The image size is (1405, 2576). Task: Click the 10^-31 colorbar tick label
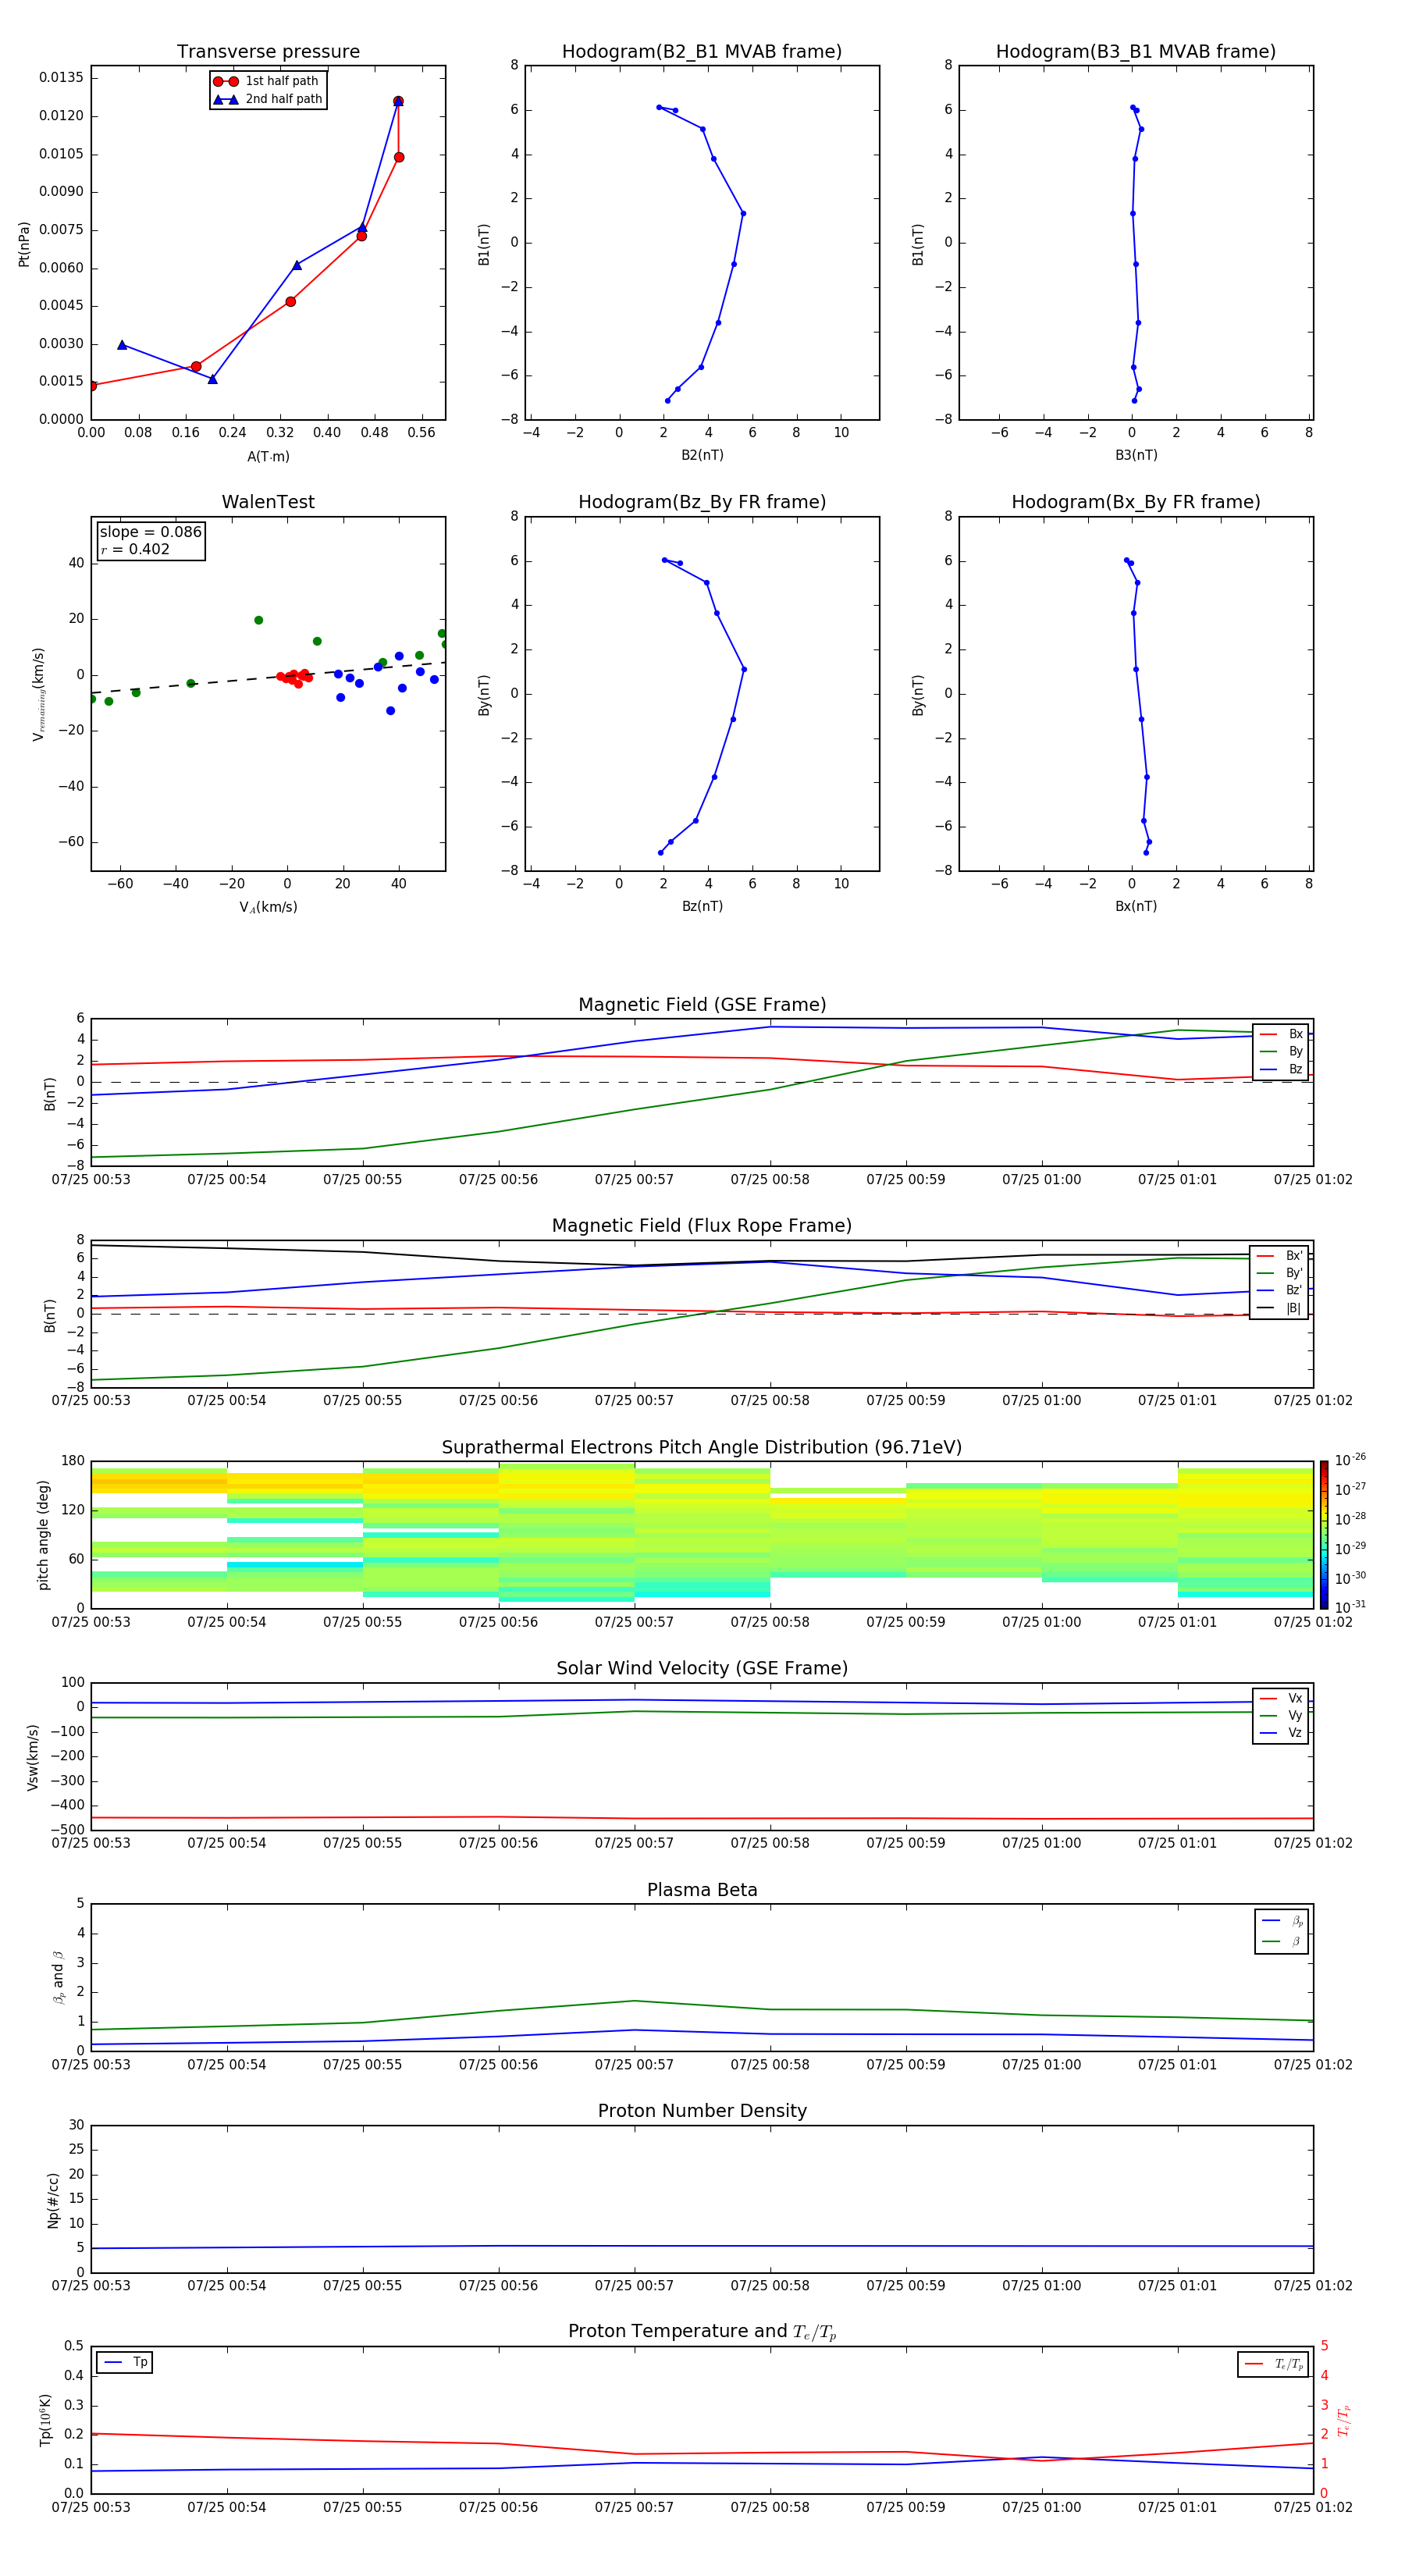1350,1607
